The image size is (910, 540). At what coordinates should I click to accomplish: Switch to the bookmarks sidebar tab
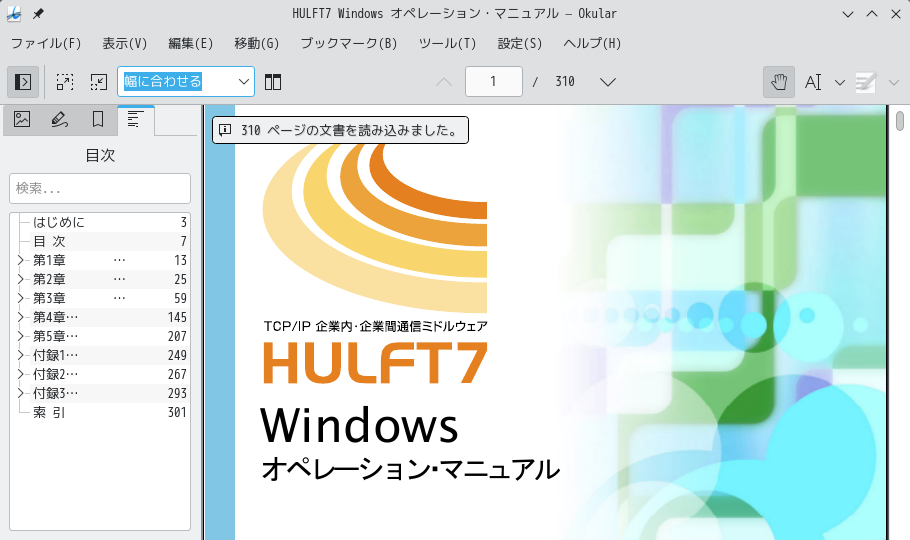[98, 120]
